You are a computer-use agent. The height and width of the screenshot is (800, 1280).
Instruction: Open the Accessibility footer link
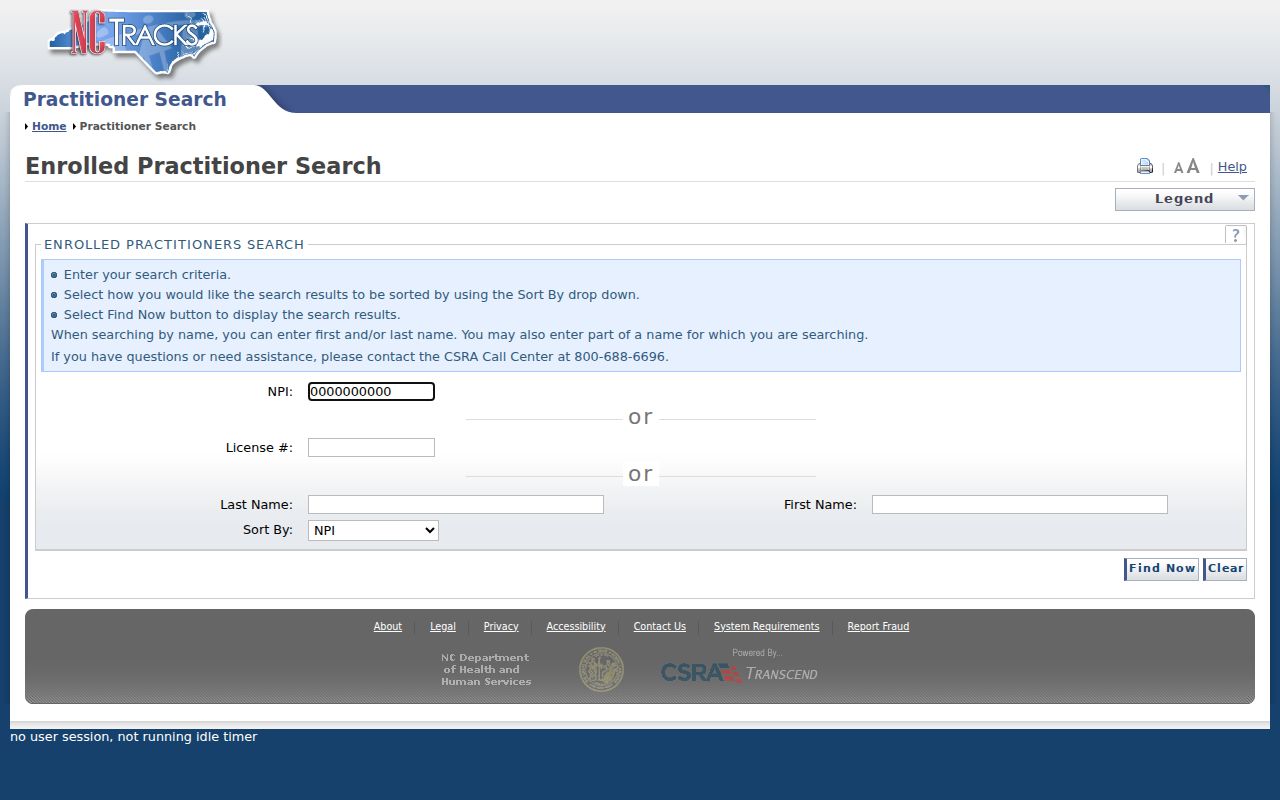coord(576,627)
